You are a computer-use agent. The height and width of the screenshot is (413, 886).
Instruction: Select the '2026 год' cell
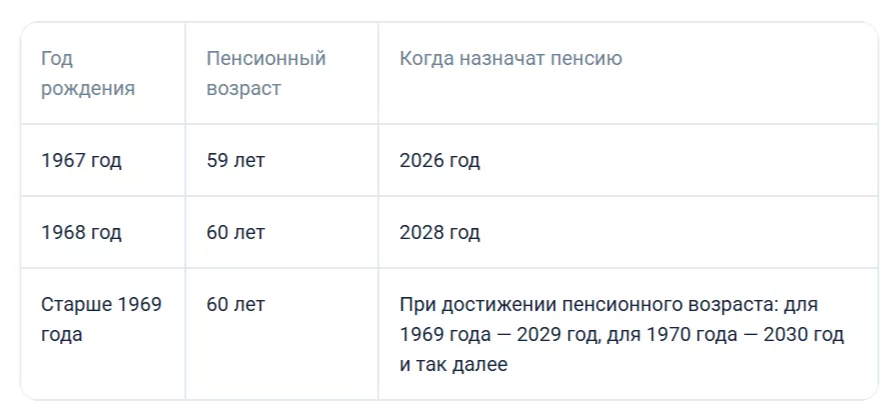(x=439, y=161)
